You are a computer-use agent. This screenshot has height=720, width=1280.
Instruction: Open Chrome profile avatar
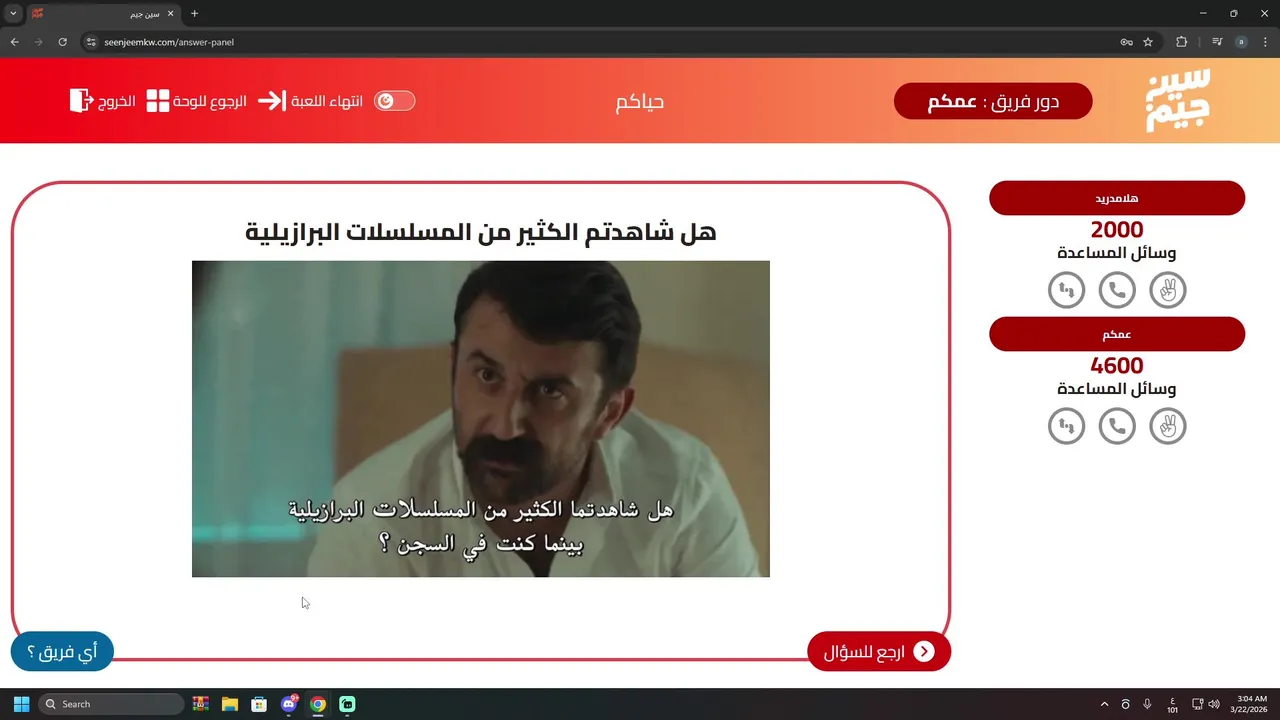pyautogui.click(x=1241, y=42)
